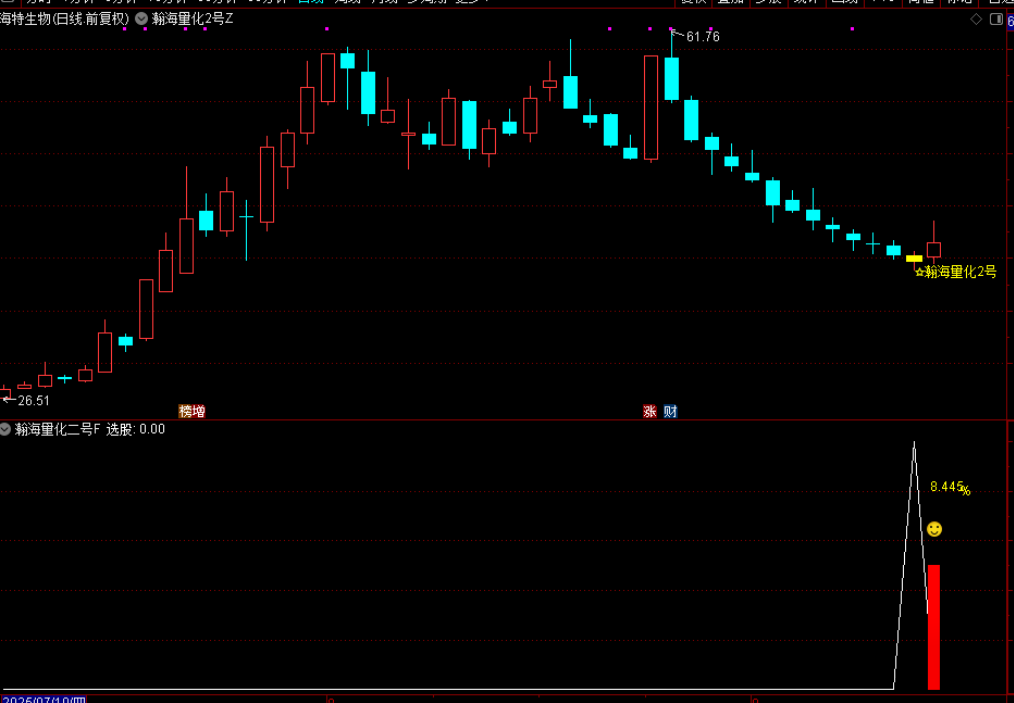Click the 翰海量化二号F indicator title
The image size is (1014, 703).
pos(58,429)
